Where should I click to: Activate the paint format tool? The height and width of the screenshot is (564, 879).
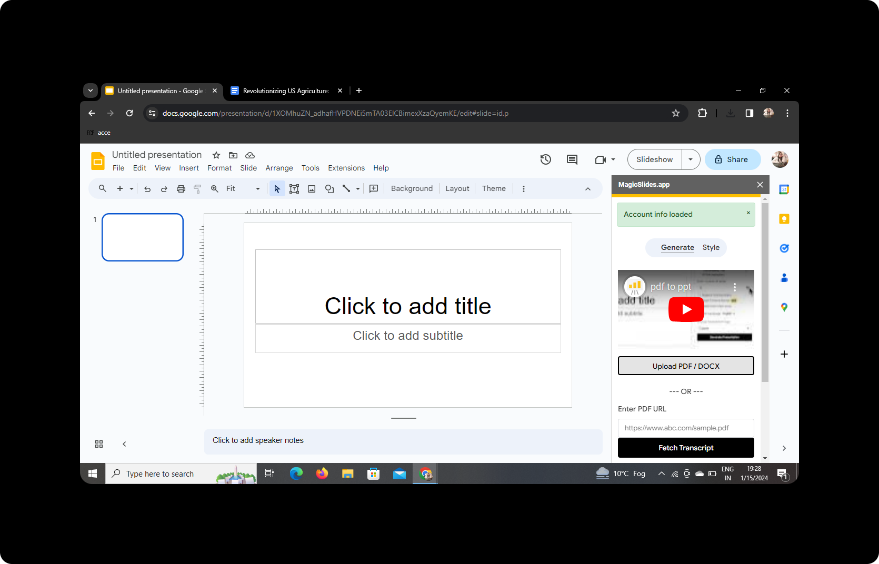(x=197, y=189)
